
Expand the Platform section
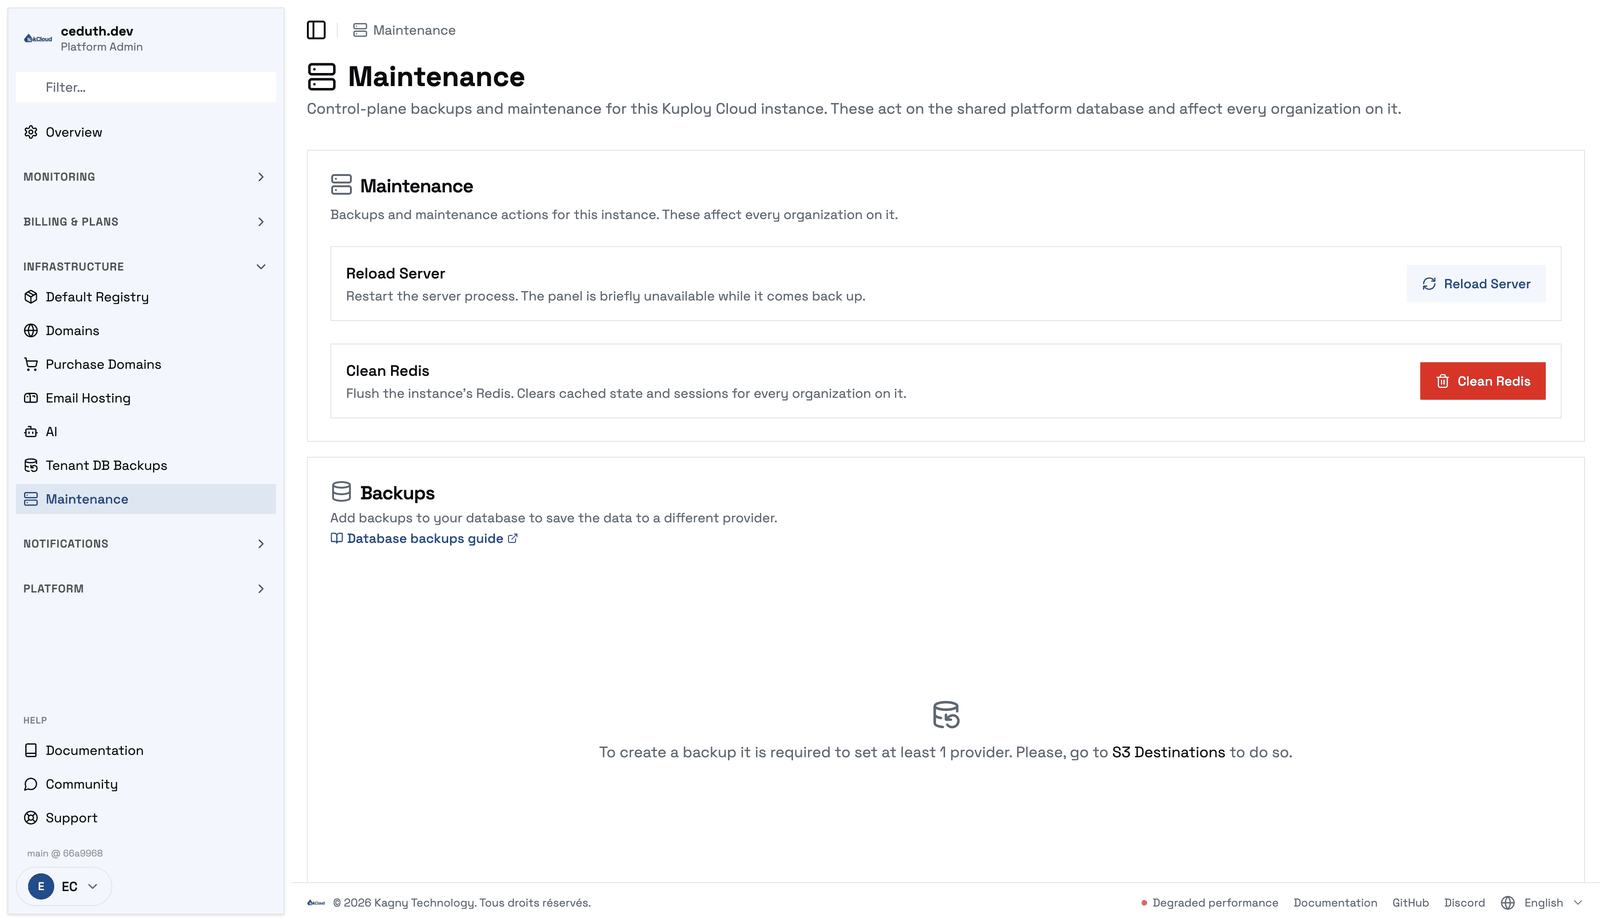pos(146,589)
